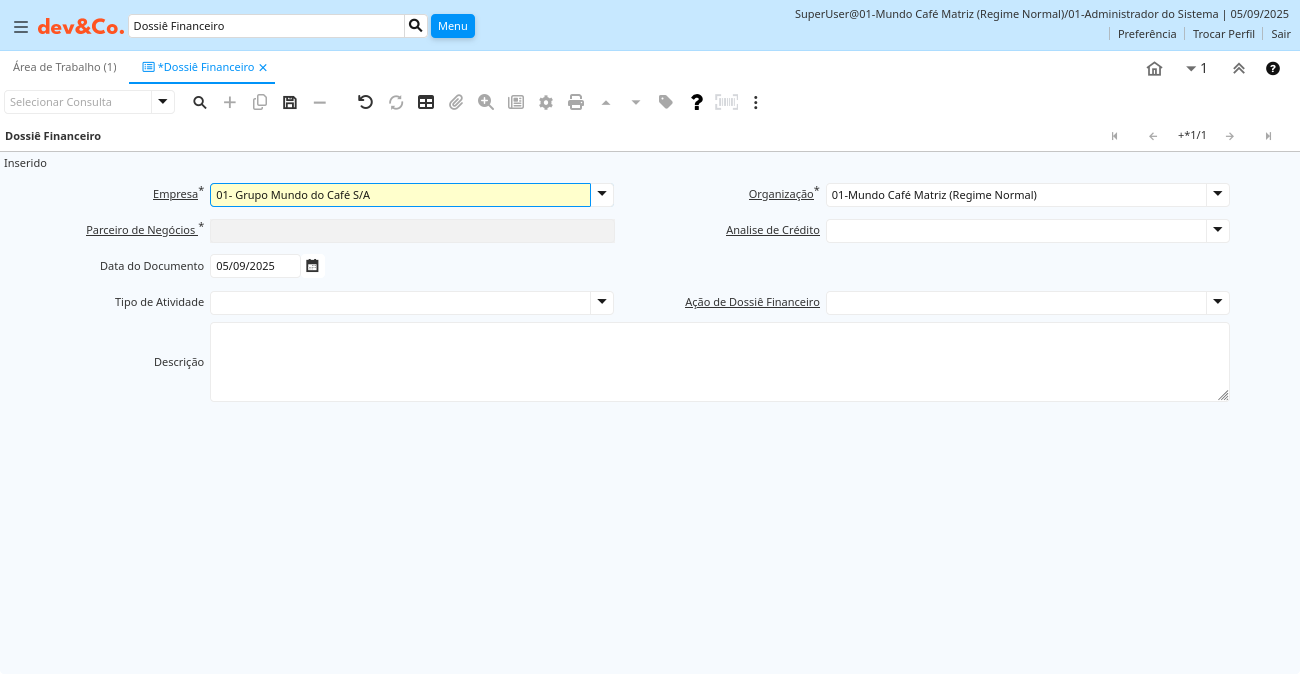Expand the Empresa dropdown list

click(x=602, y=194)
